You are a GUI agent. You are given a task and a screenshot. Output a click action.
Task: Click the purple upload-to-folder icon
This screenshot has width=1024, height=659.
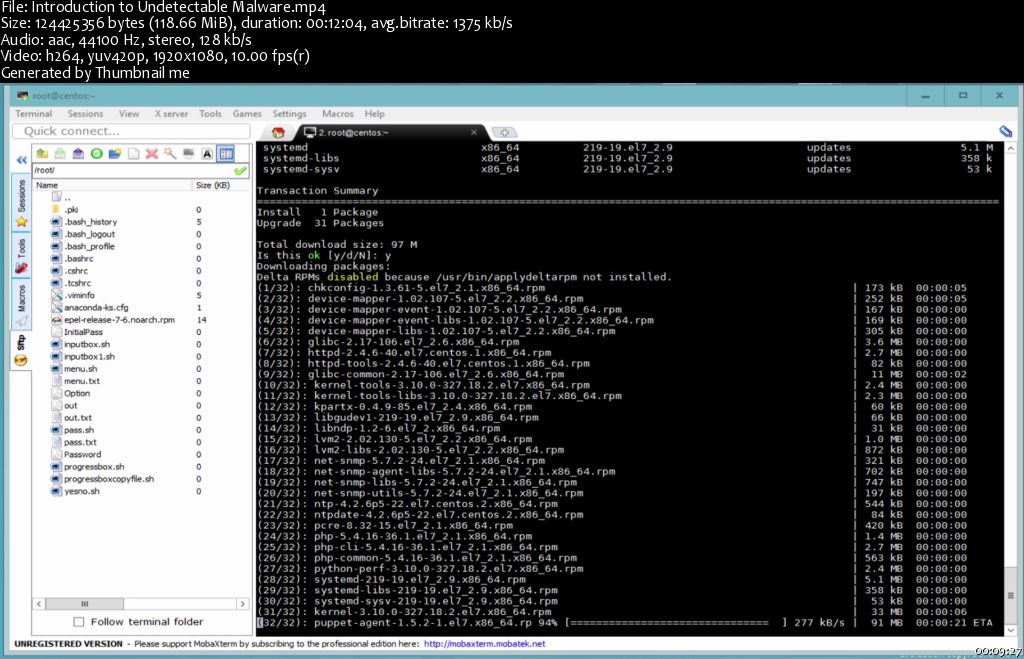coord(78,153)
